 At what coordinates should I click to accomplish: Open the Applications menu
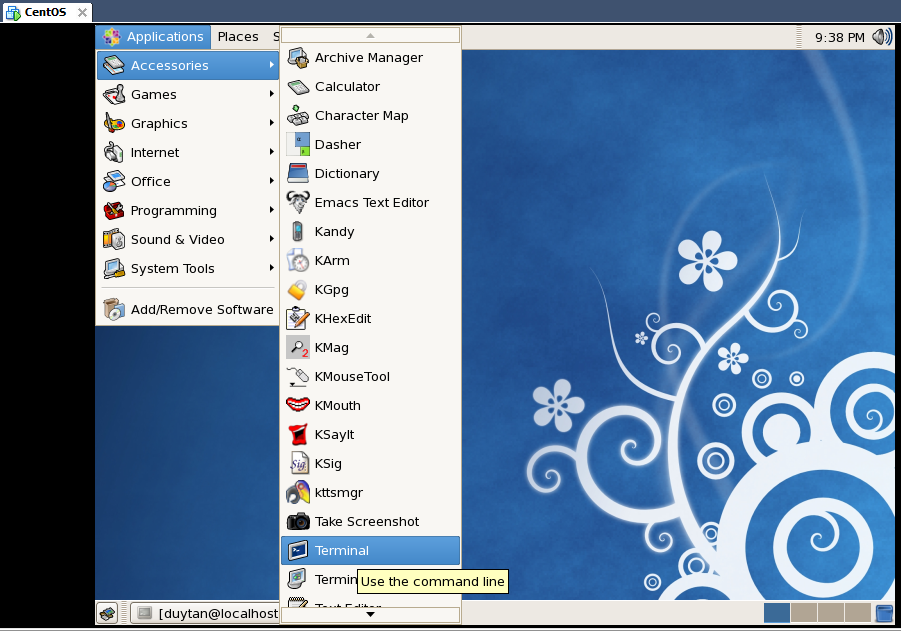[153, 37]
